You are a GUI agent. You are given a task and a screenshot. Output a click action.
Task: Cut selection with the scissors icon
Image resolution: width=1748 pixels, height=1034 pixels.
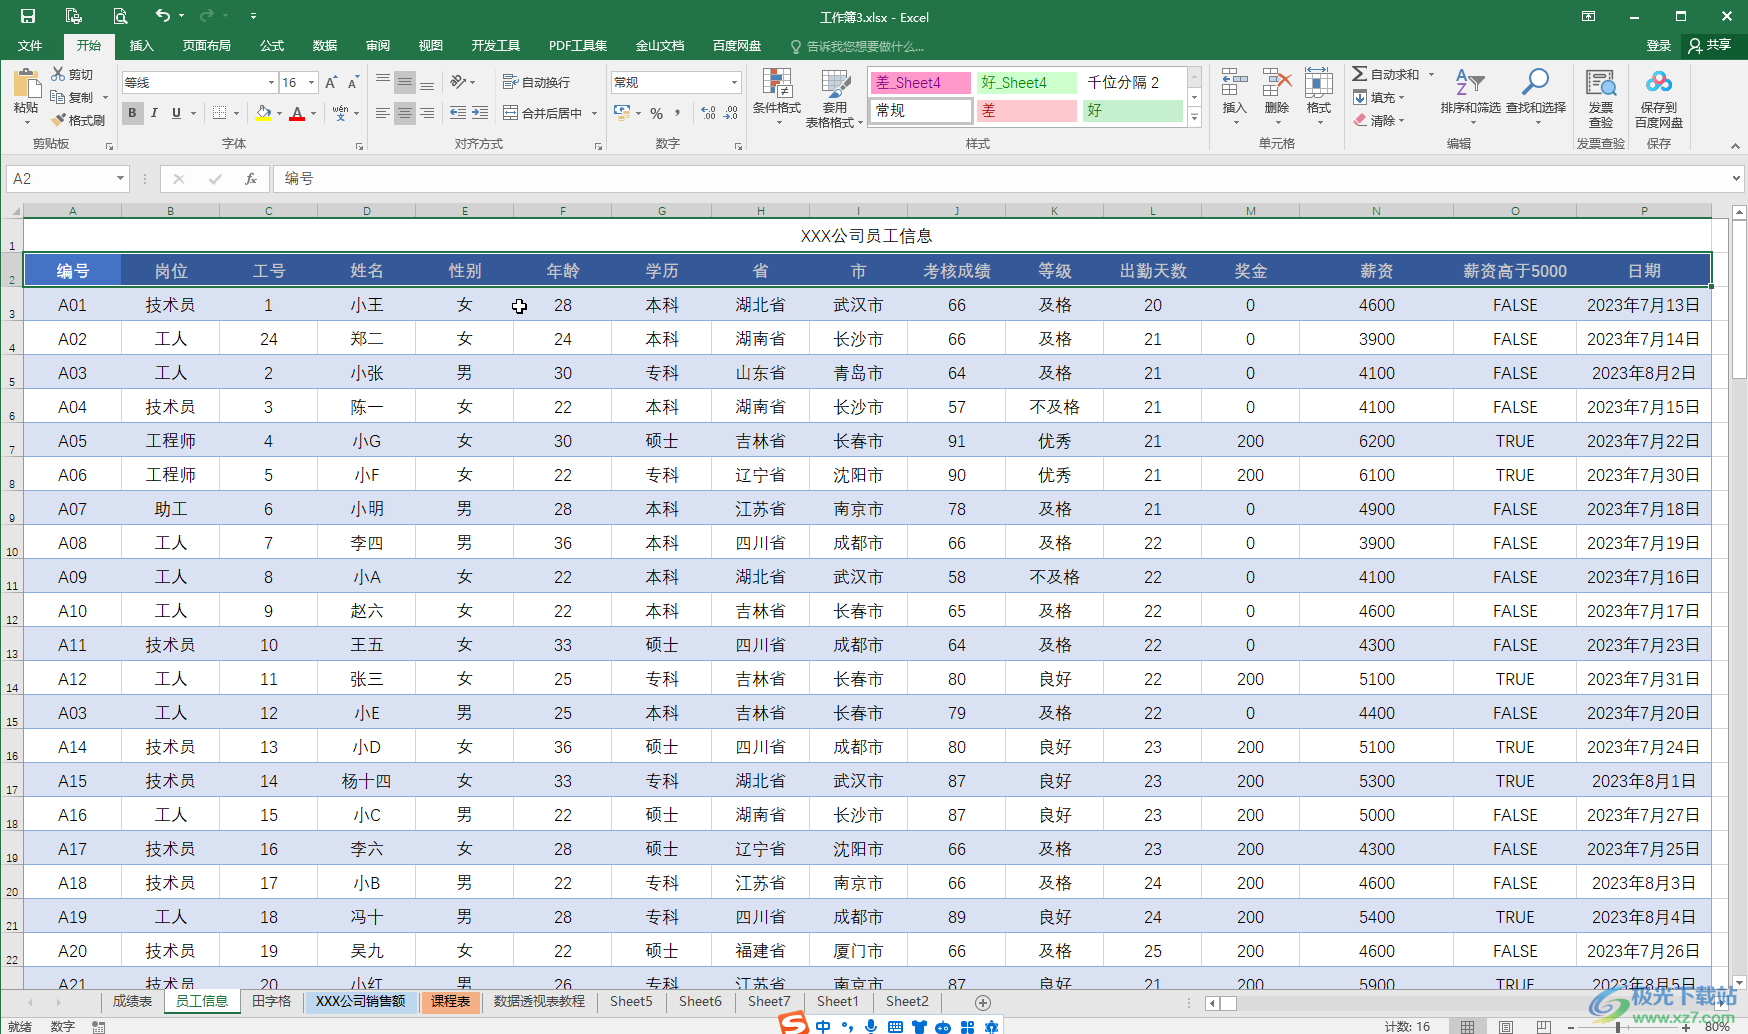point(72,74)
